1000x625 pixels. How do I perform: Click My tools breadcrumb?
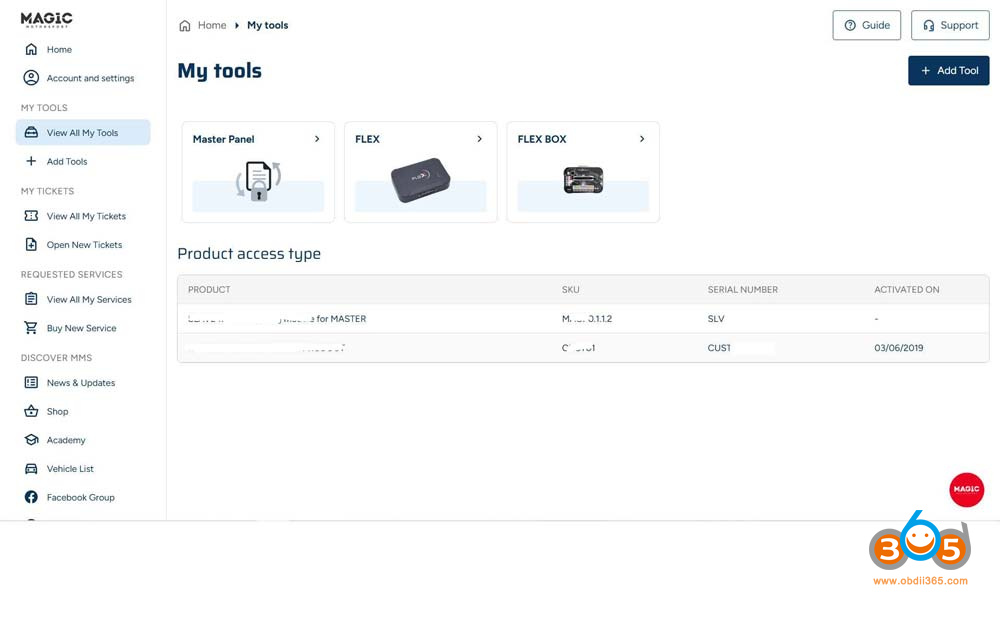(x=267, y=26)
